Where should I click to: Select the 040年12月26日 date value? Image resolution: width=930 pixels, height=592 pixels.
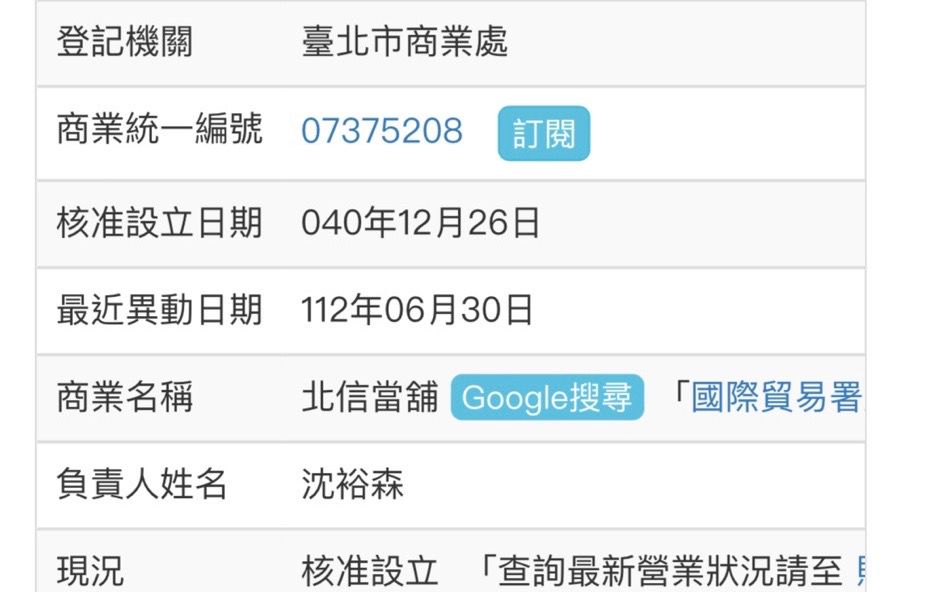pos(420,223)
